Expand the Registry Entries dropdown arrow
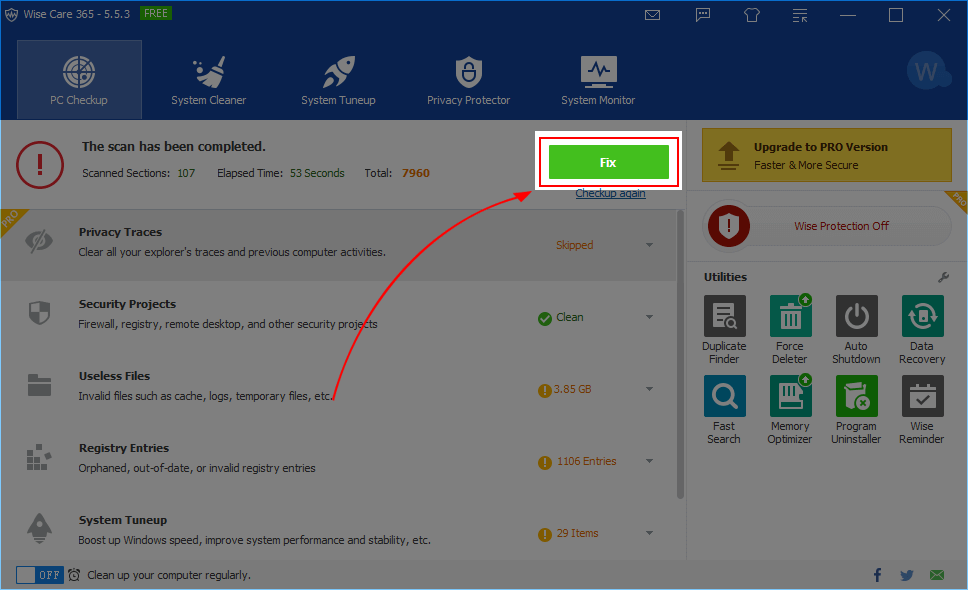This screenshot has height=590, width=968. tap(649, 461)
